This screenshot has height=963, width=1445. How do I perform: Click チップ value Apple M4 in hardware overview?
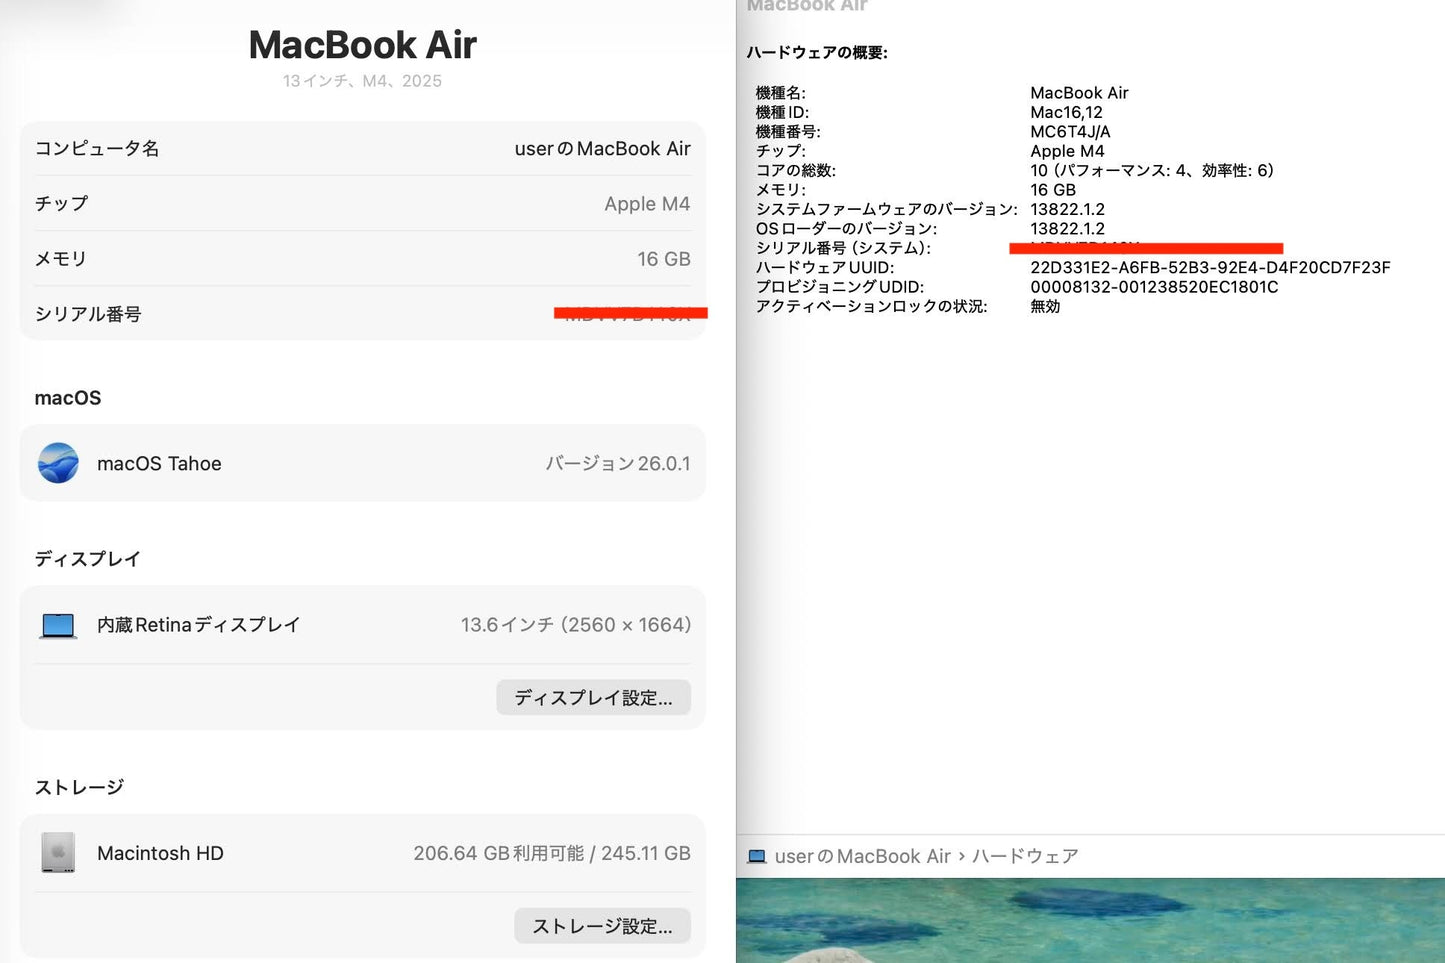(x=1067, y=151)
